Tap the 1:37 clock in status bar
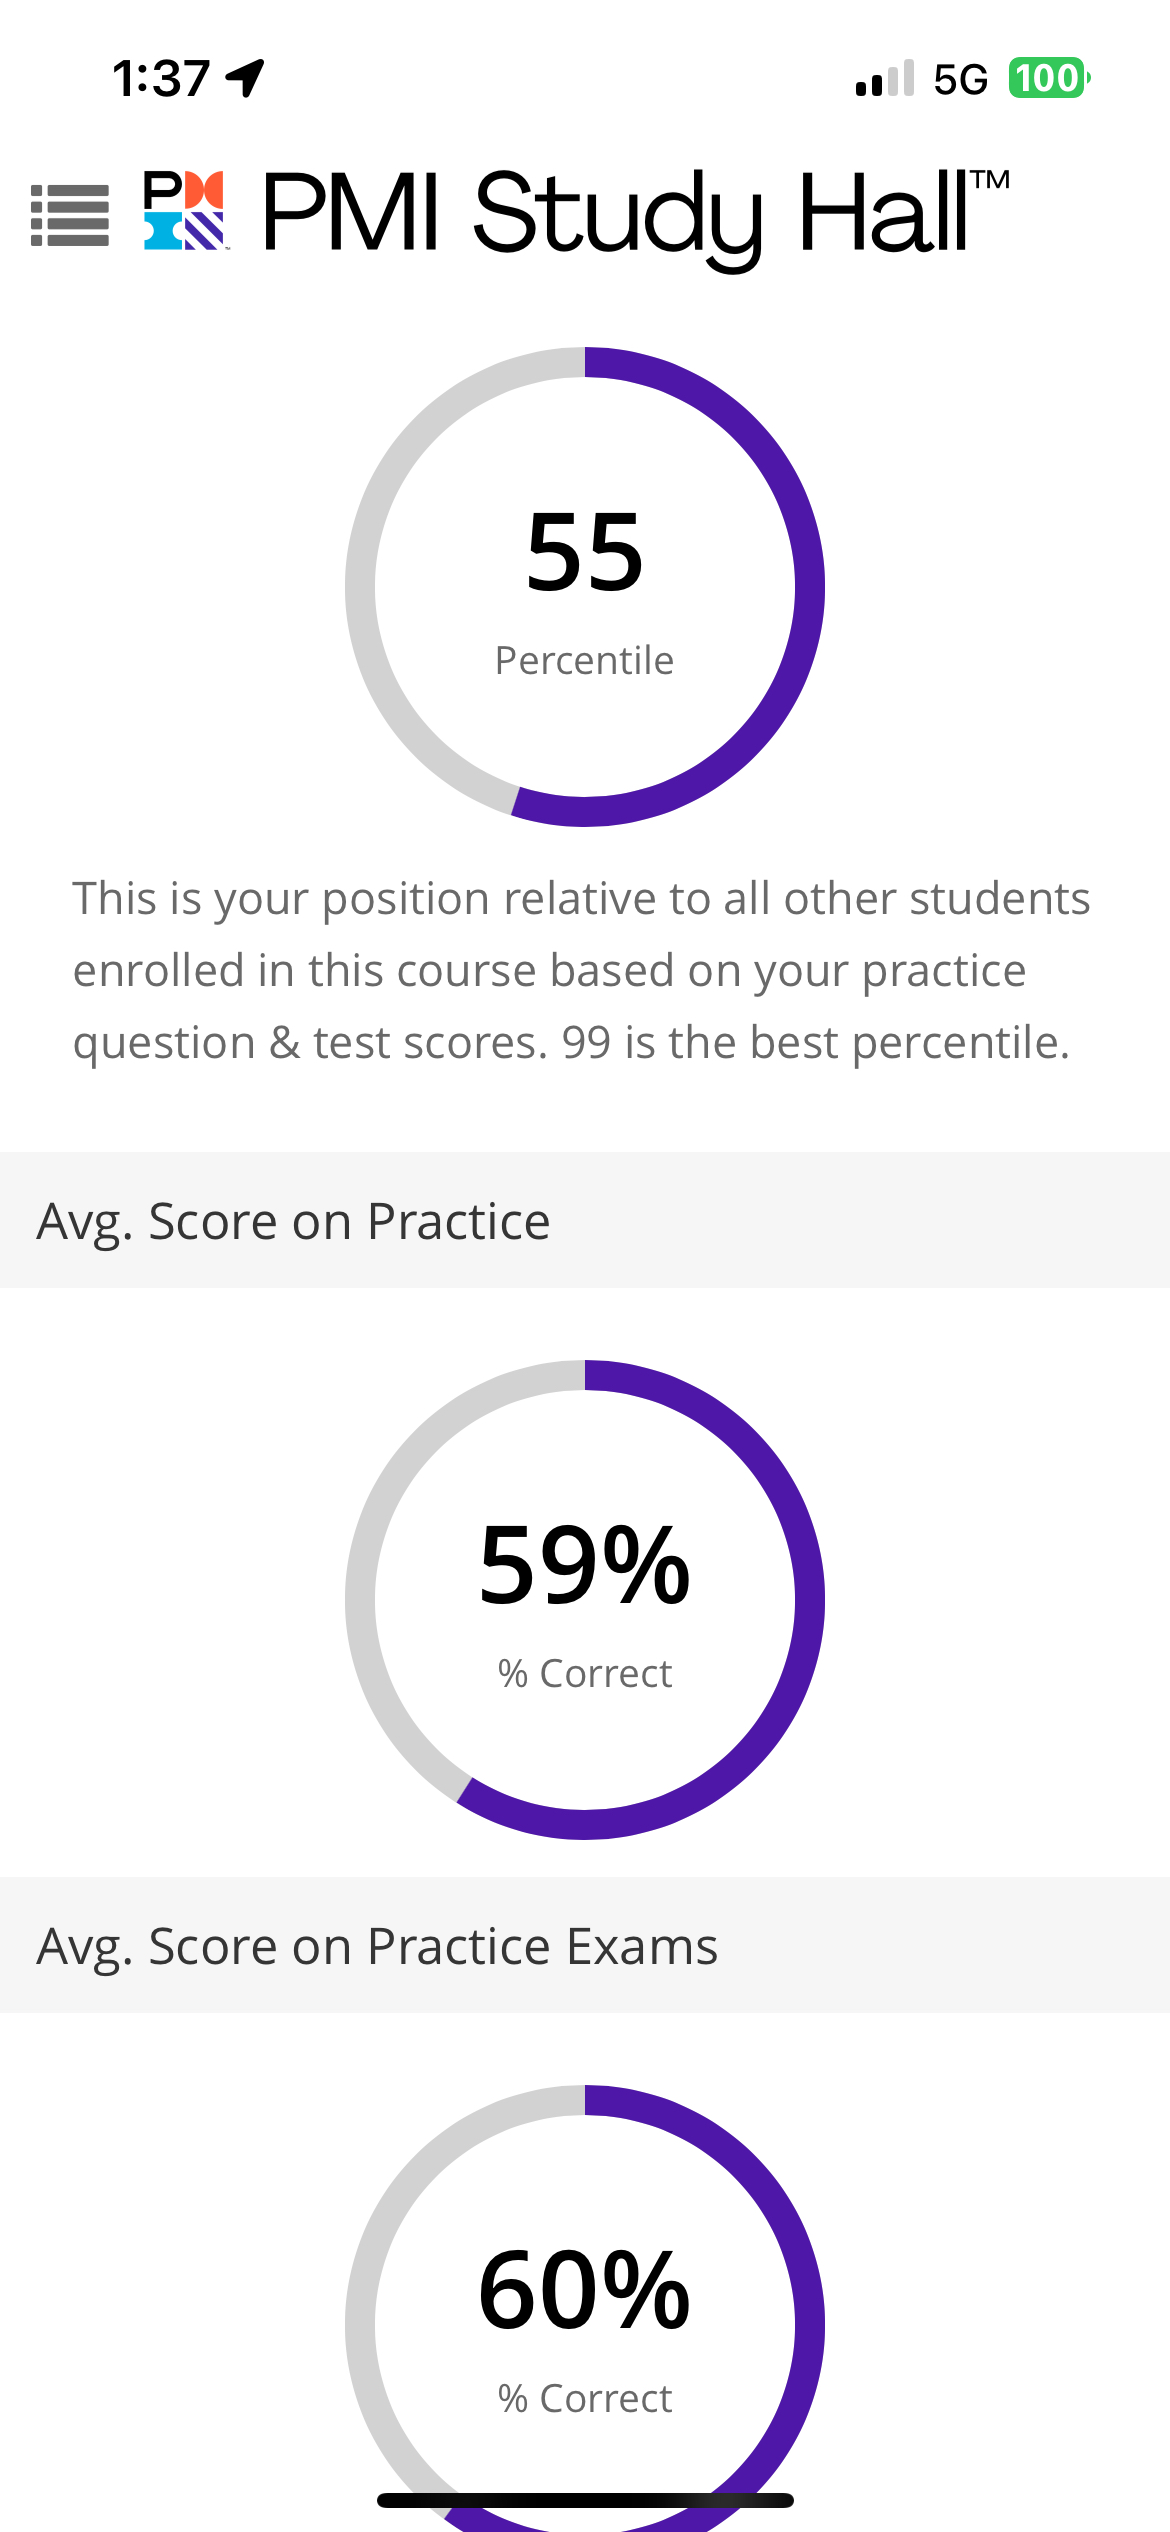Viewport: 1170px width, 2532px height. [x=160, y=78]
